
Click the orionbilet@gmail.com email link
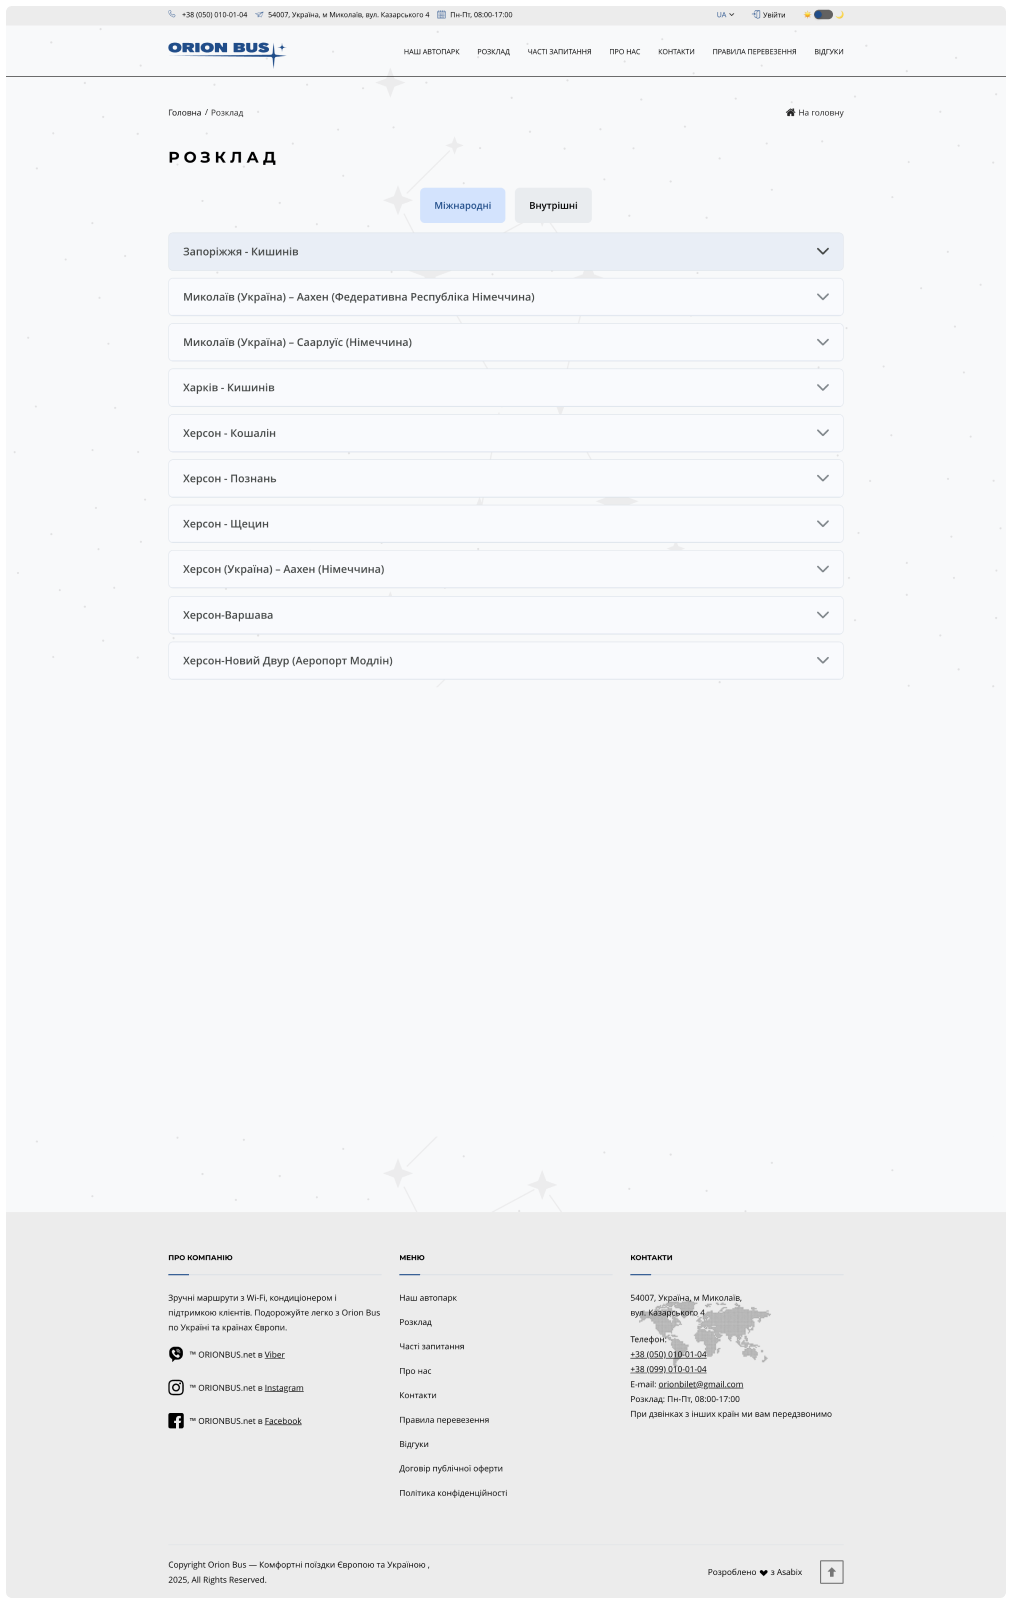point(700,1384)
